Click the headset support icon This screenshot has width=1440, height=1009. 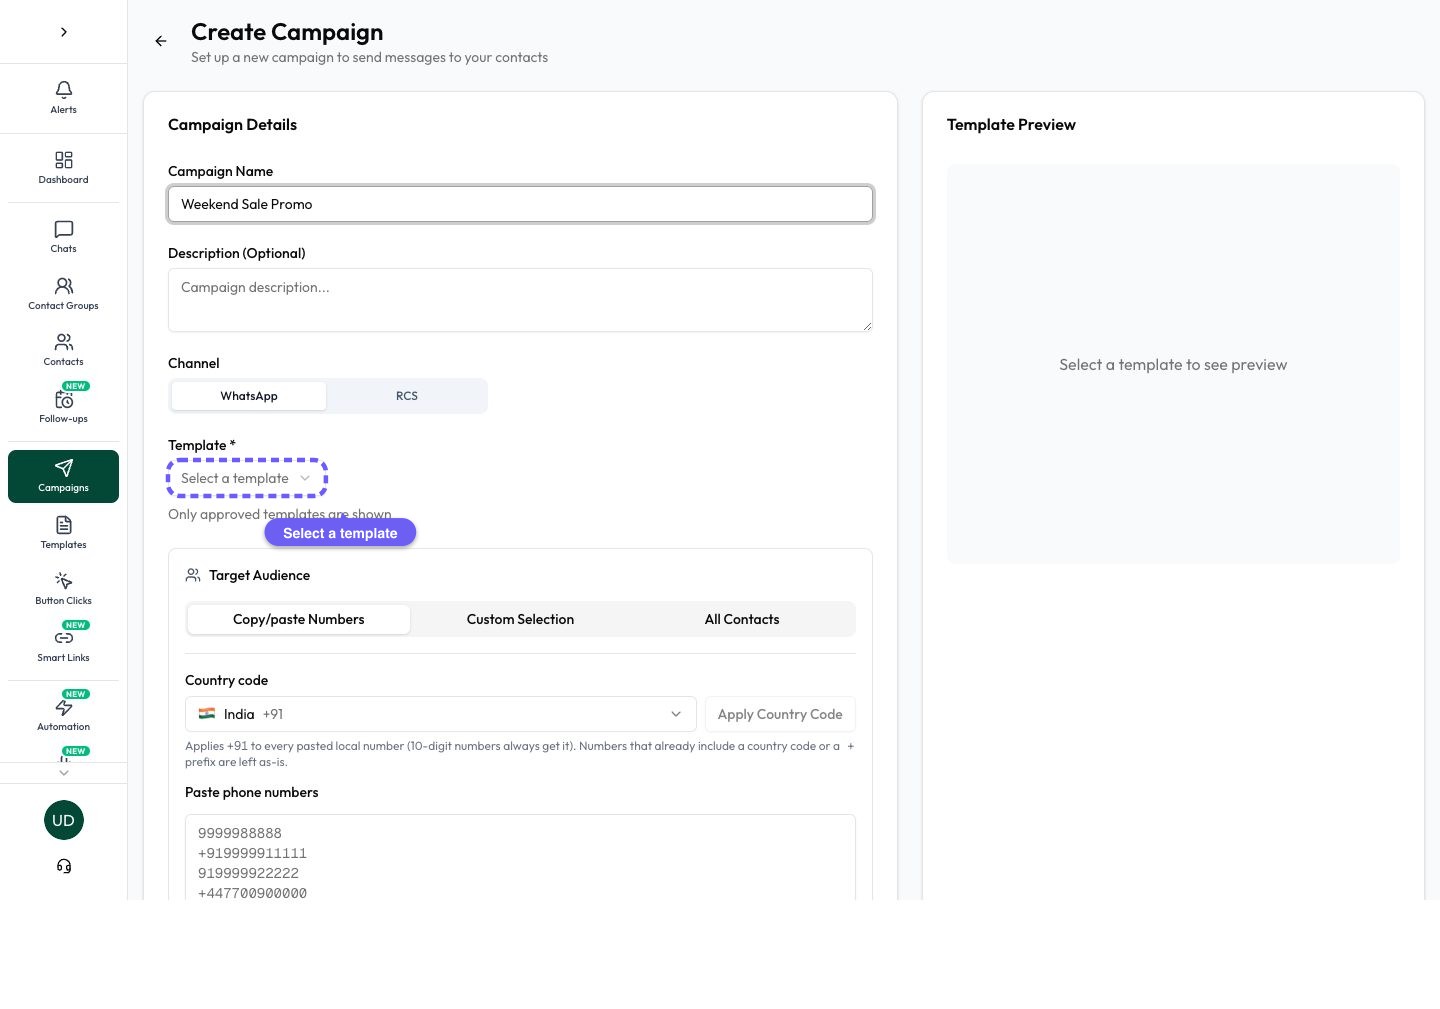(x=64, y=866)
